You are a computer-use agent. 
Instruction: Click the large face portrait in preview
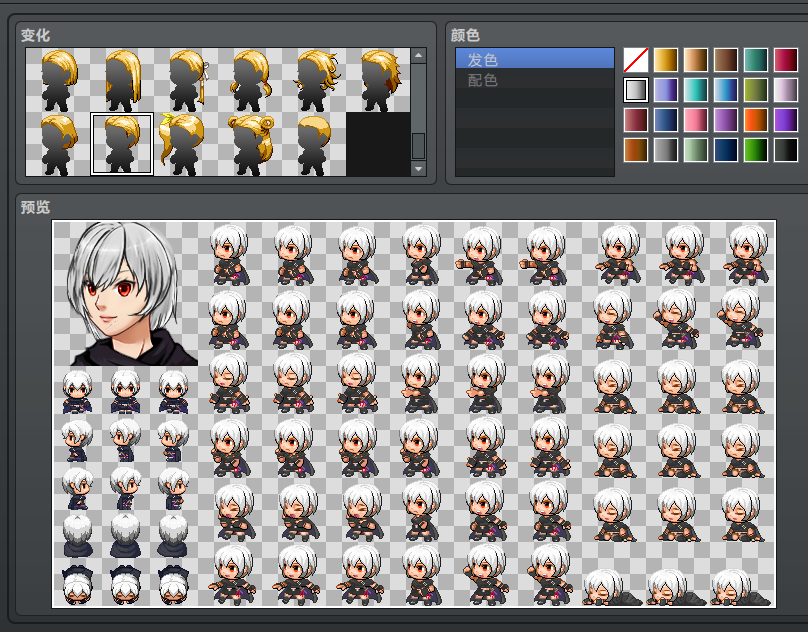(126, 293)
